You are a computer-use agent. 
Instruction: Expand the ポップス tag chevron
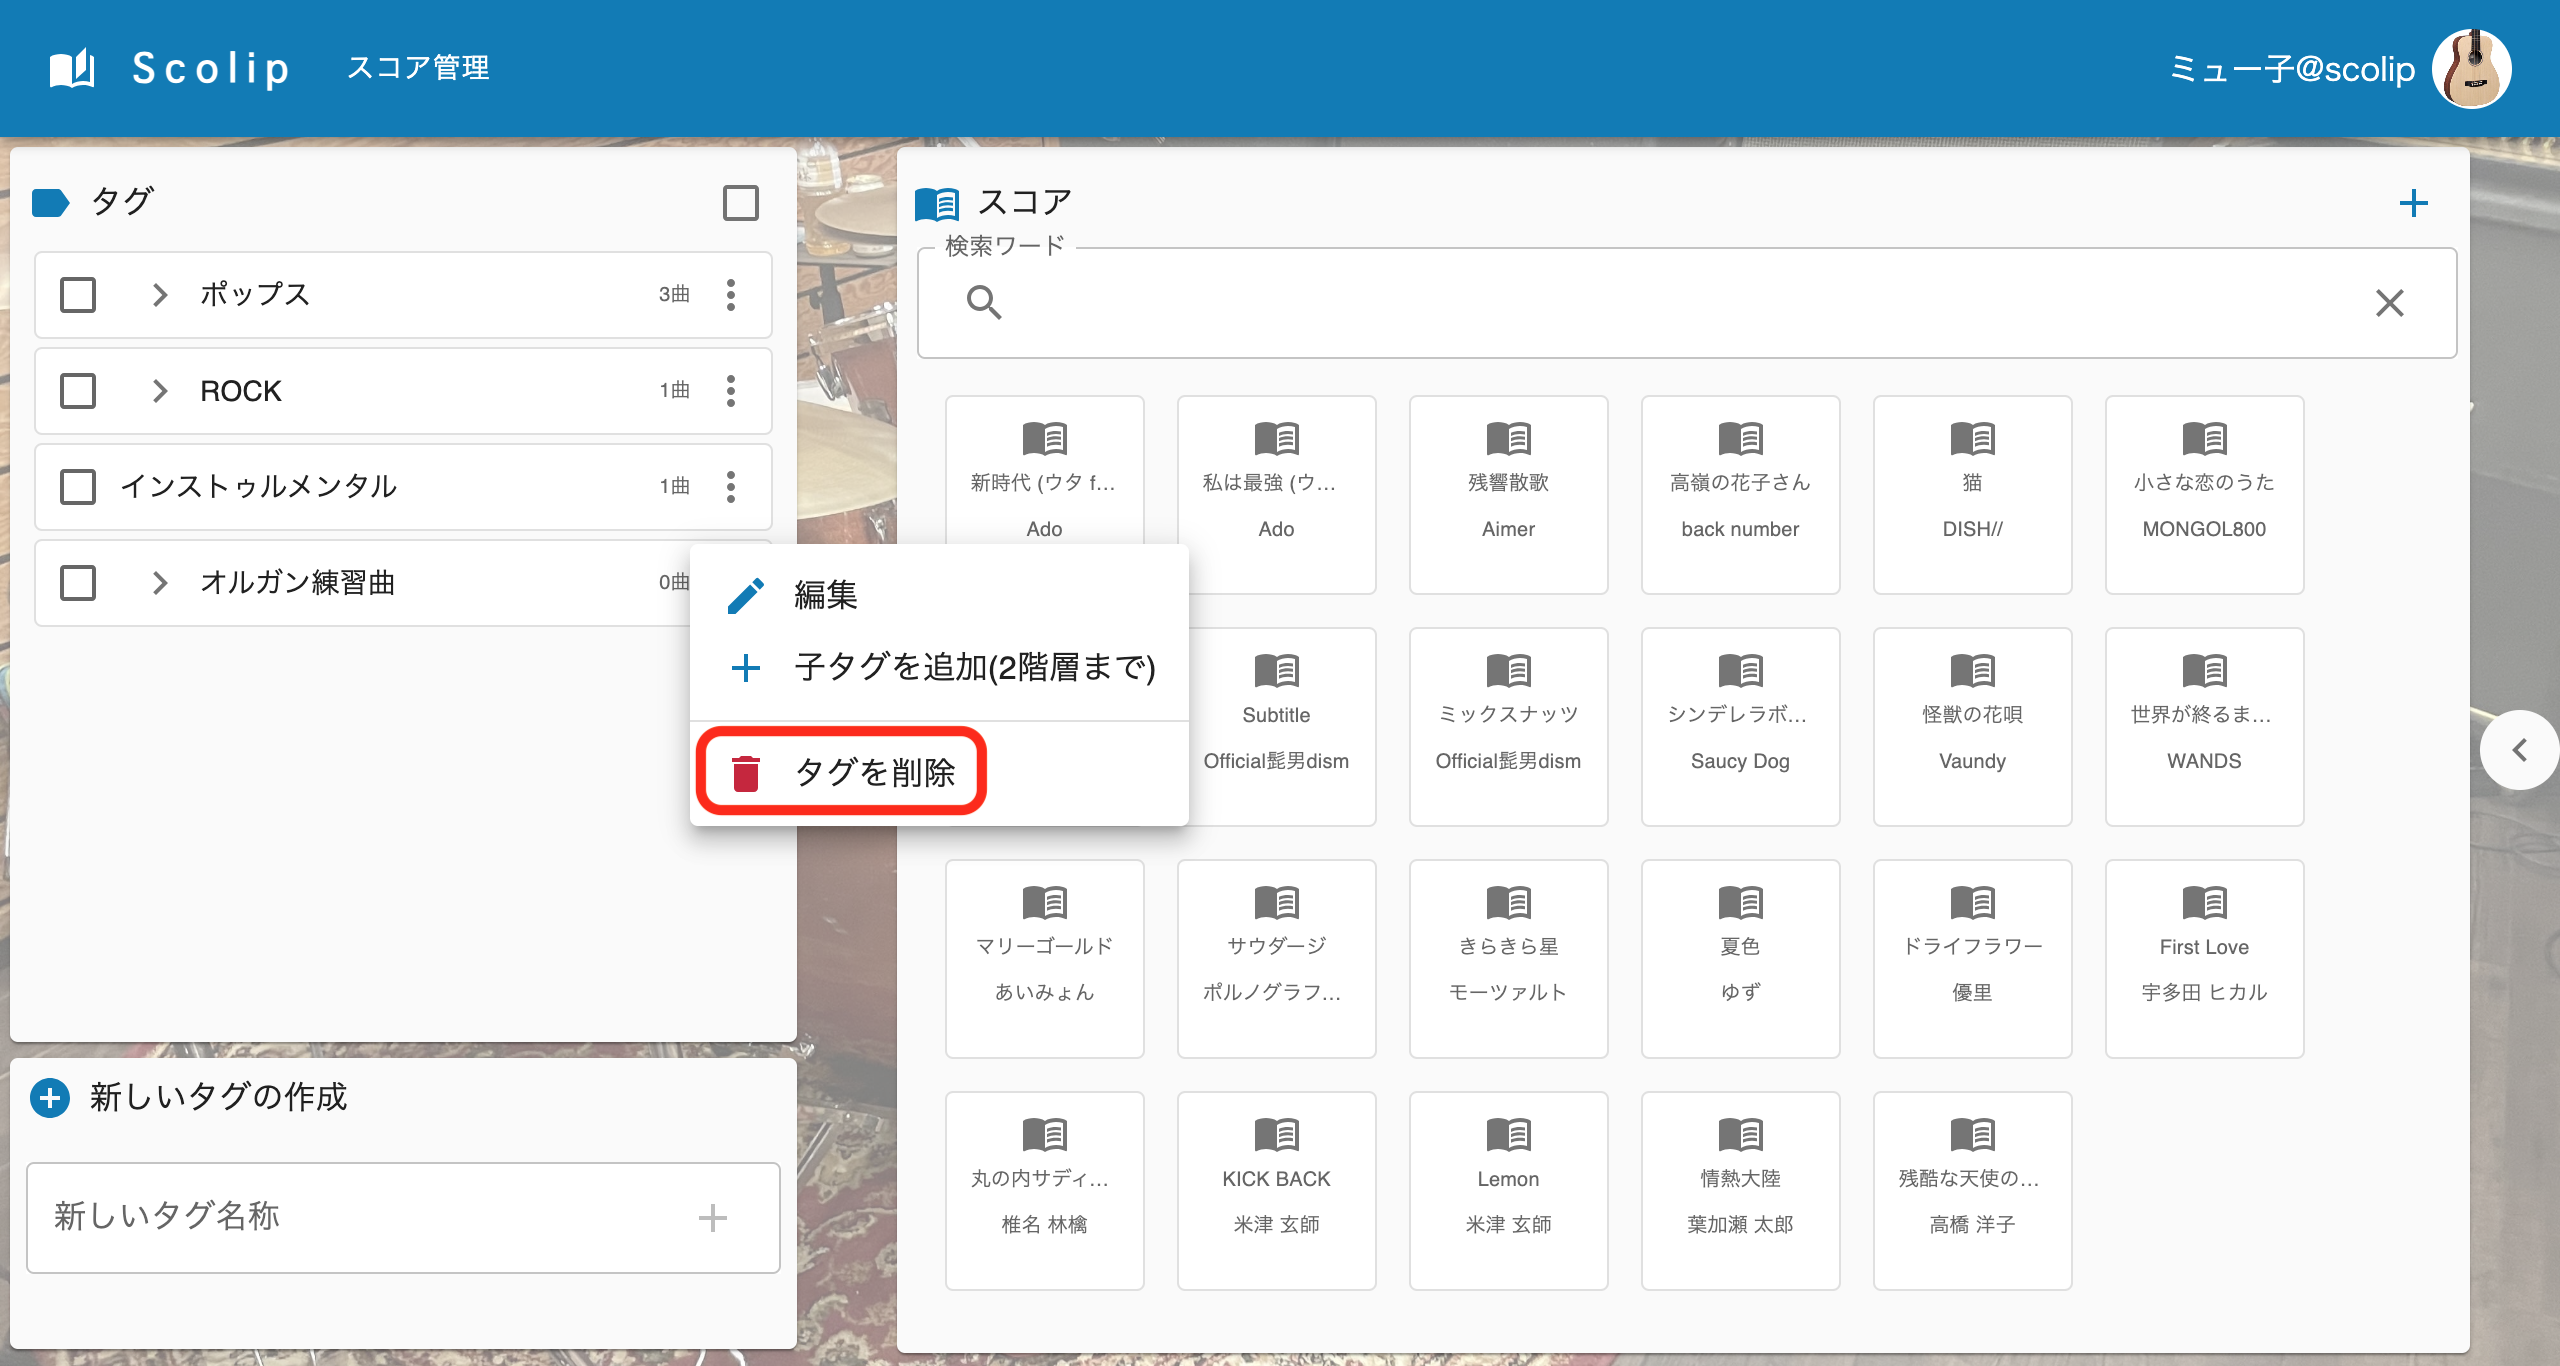click(x=159, y=295)
